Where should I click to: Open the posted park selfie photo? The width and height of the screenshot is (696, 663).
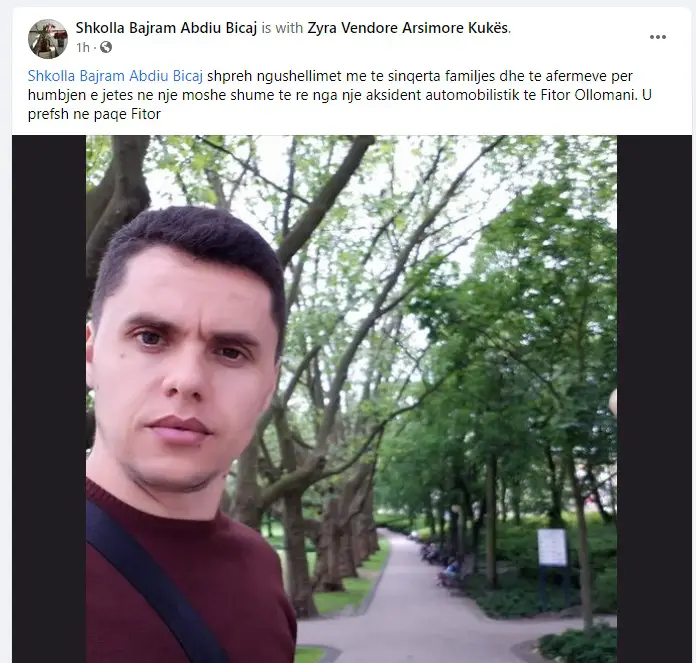click(x=351, y=399)
